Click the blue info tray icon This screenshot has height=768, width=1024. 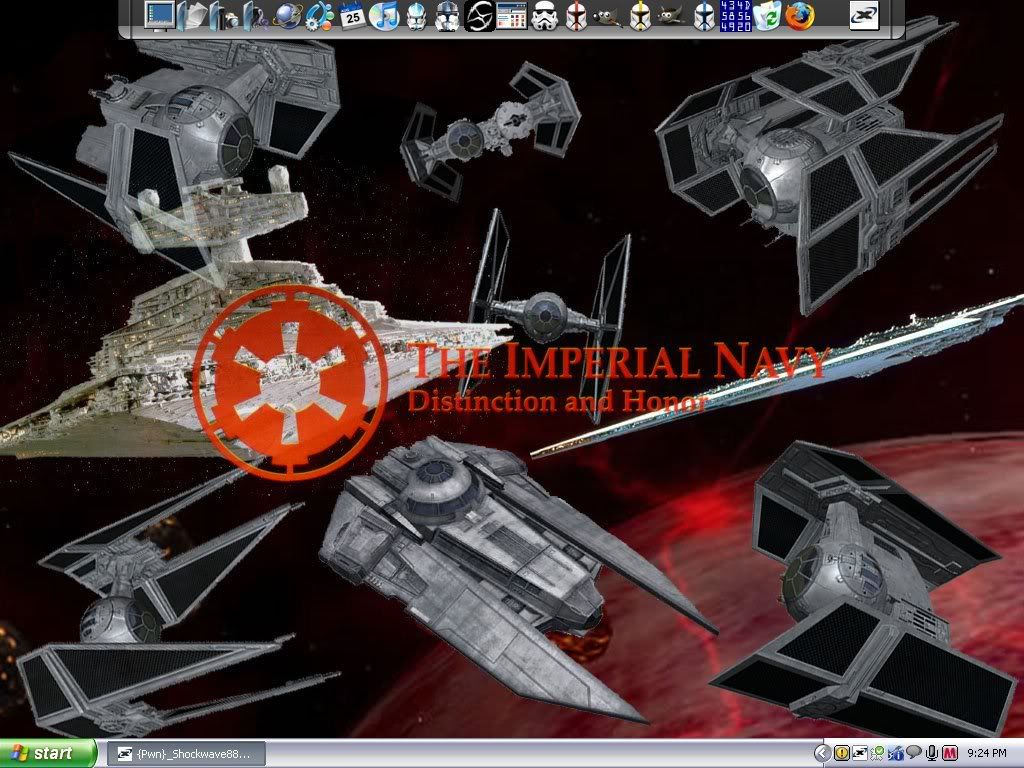[895, 754]
